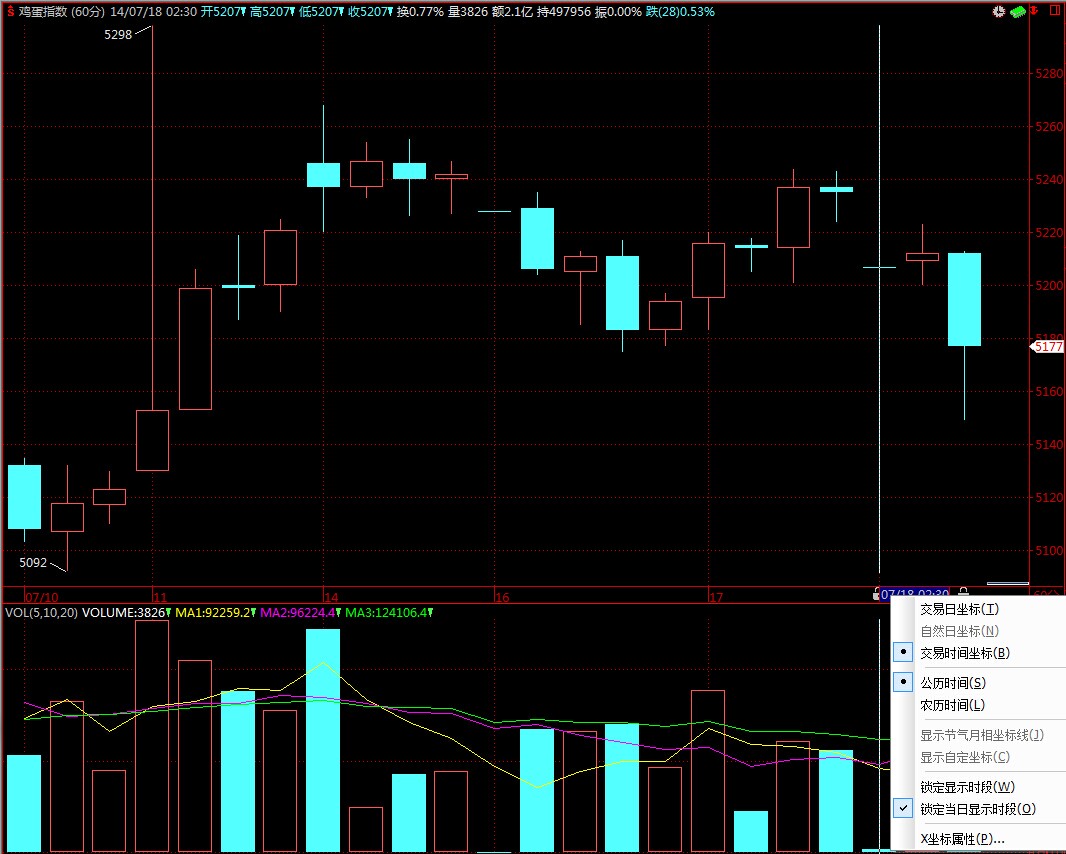
Task: Choose 交易日坐标(T) from context menu
Action: coord(959,609)
